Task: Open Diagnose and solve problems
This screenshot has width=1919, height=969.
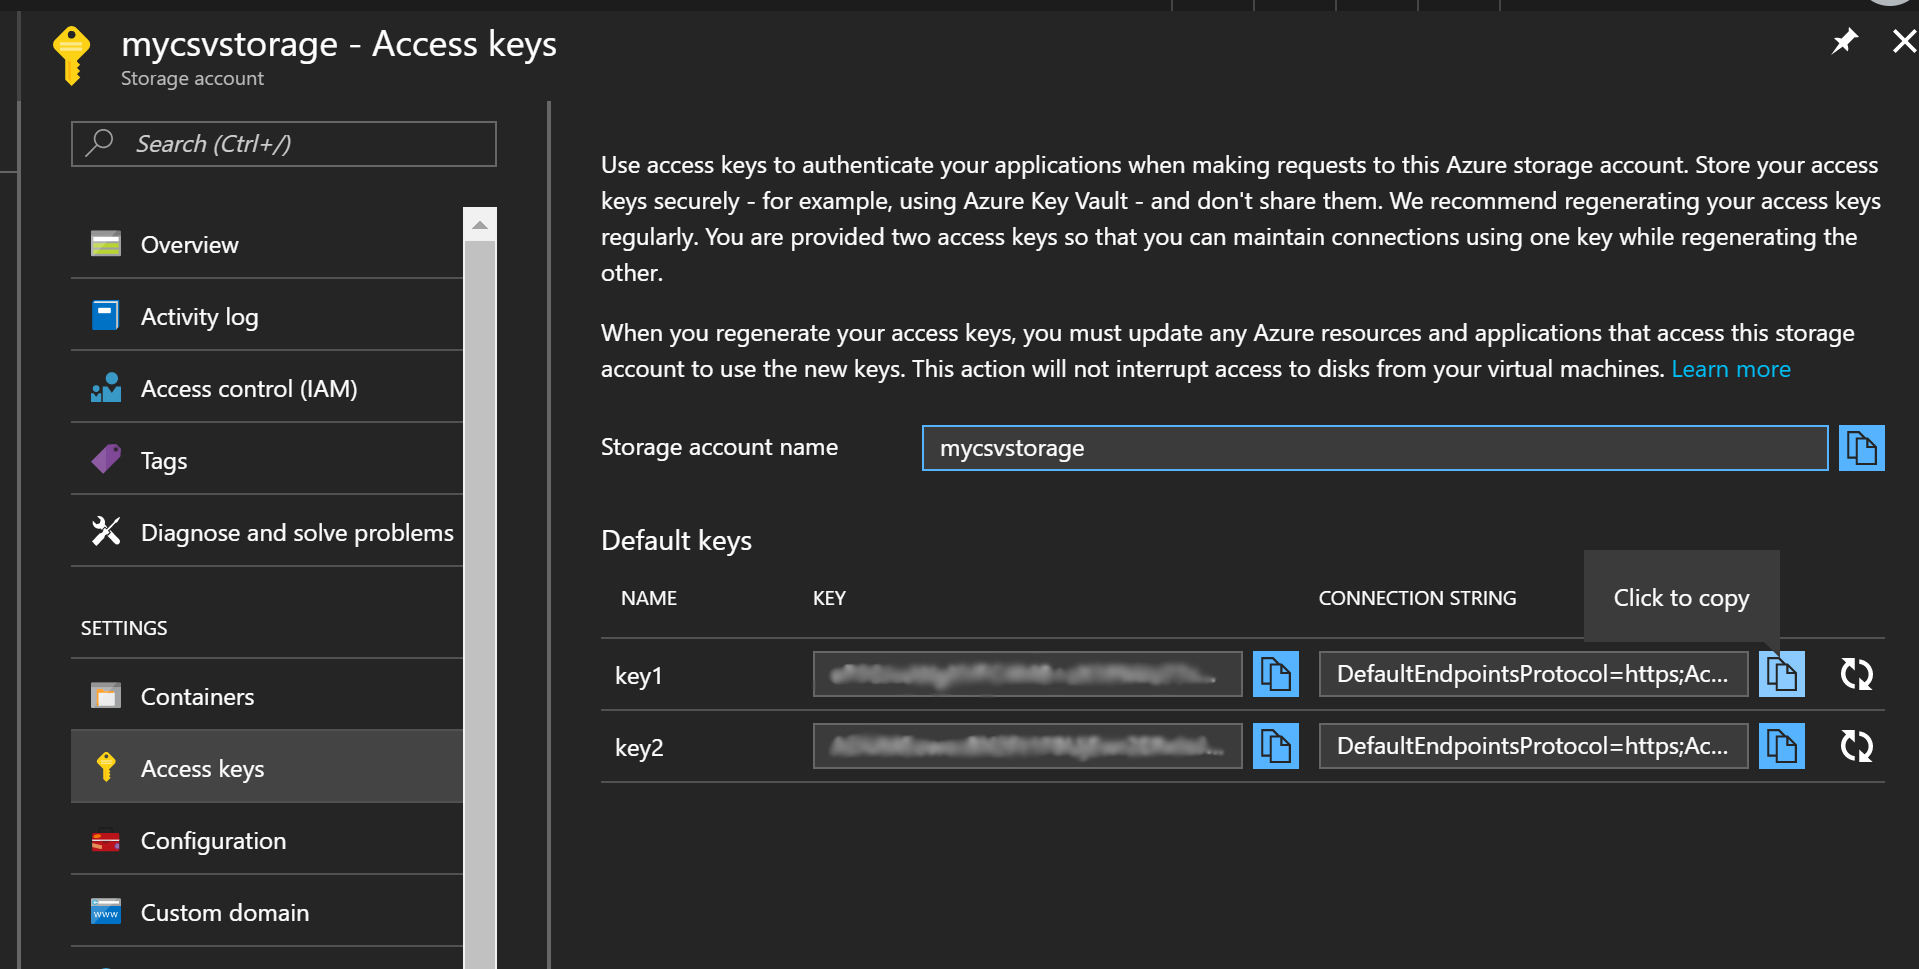Action: 267,532
